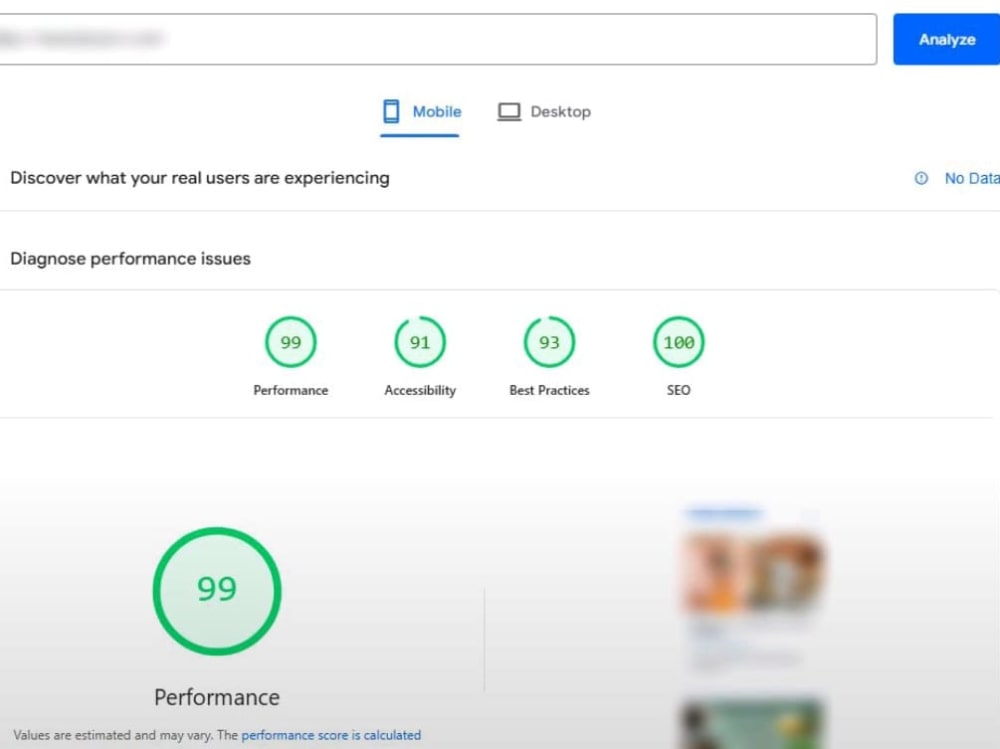Switch to the Mobile tab

[420, 112]
